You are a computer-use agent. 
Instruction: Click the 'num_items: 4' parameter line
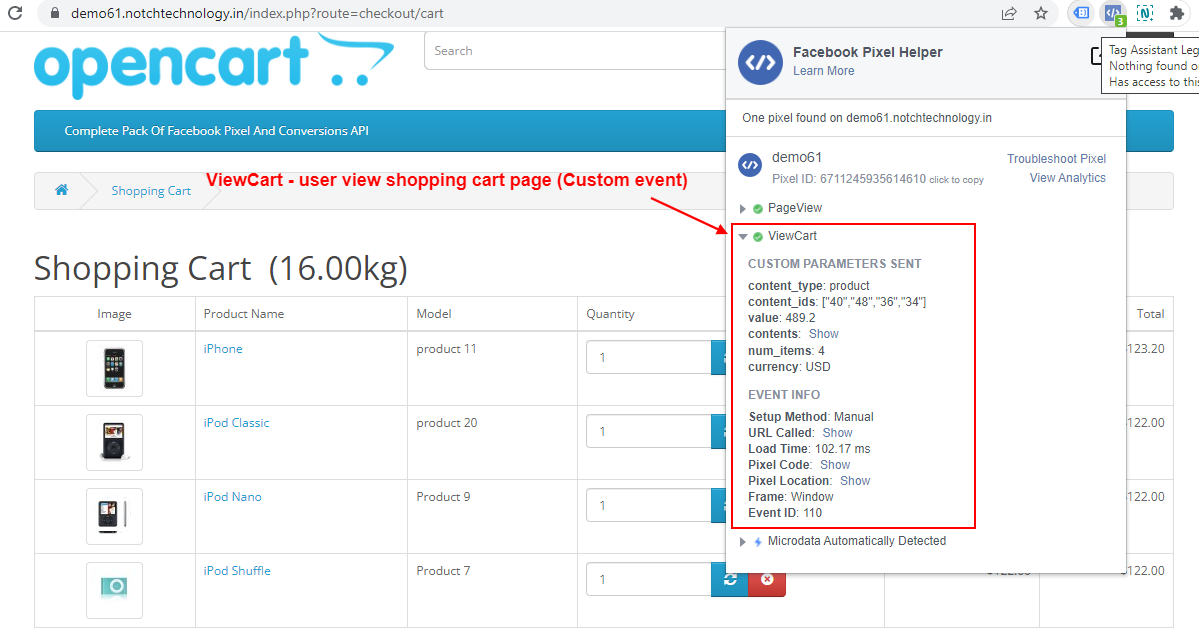click(x=786, y=351)
